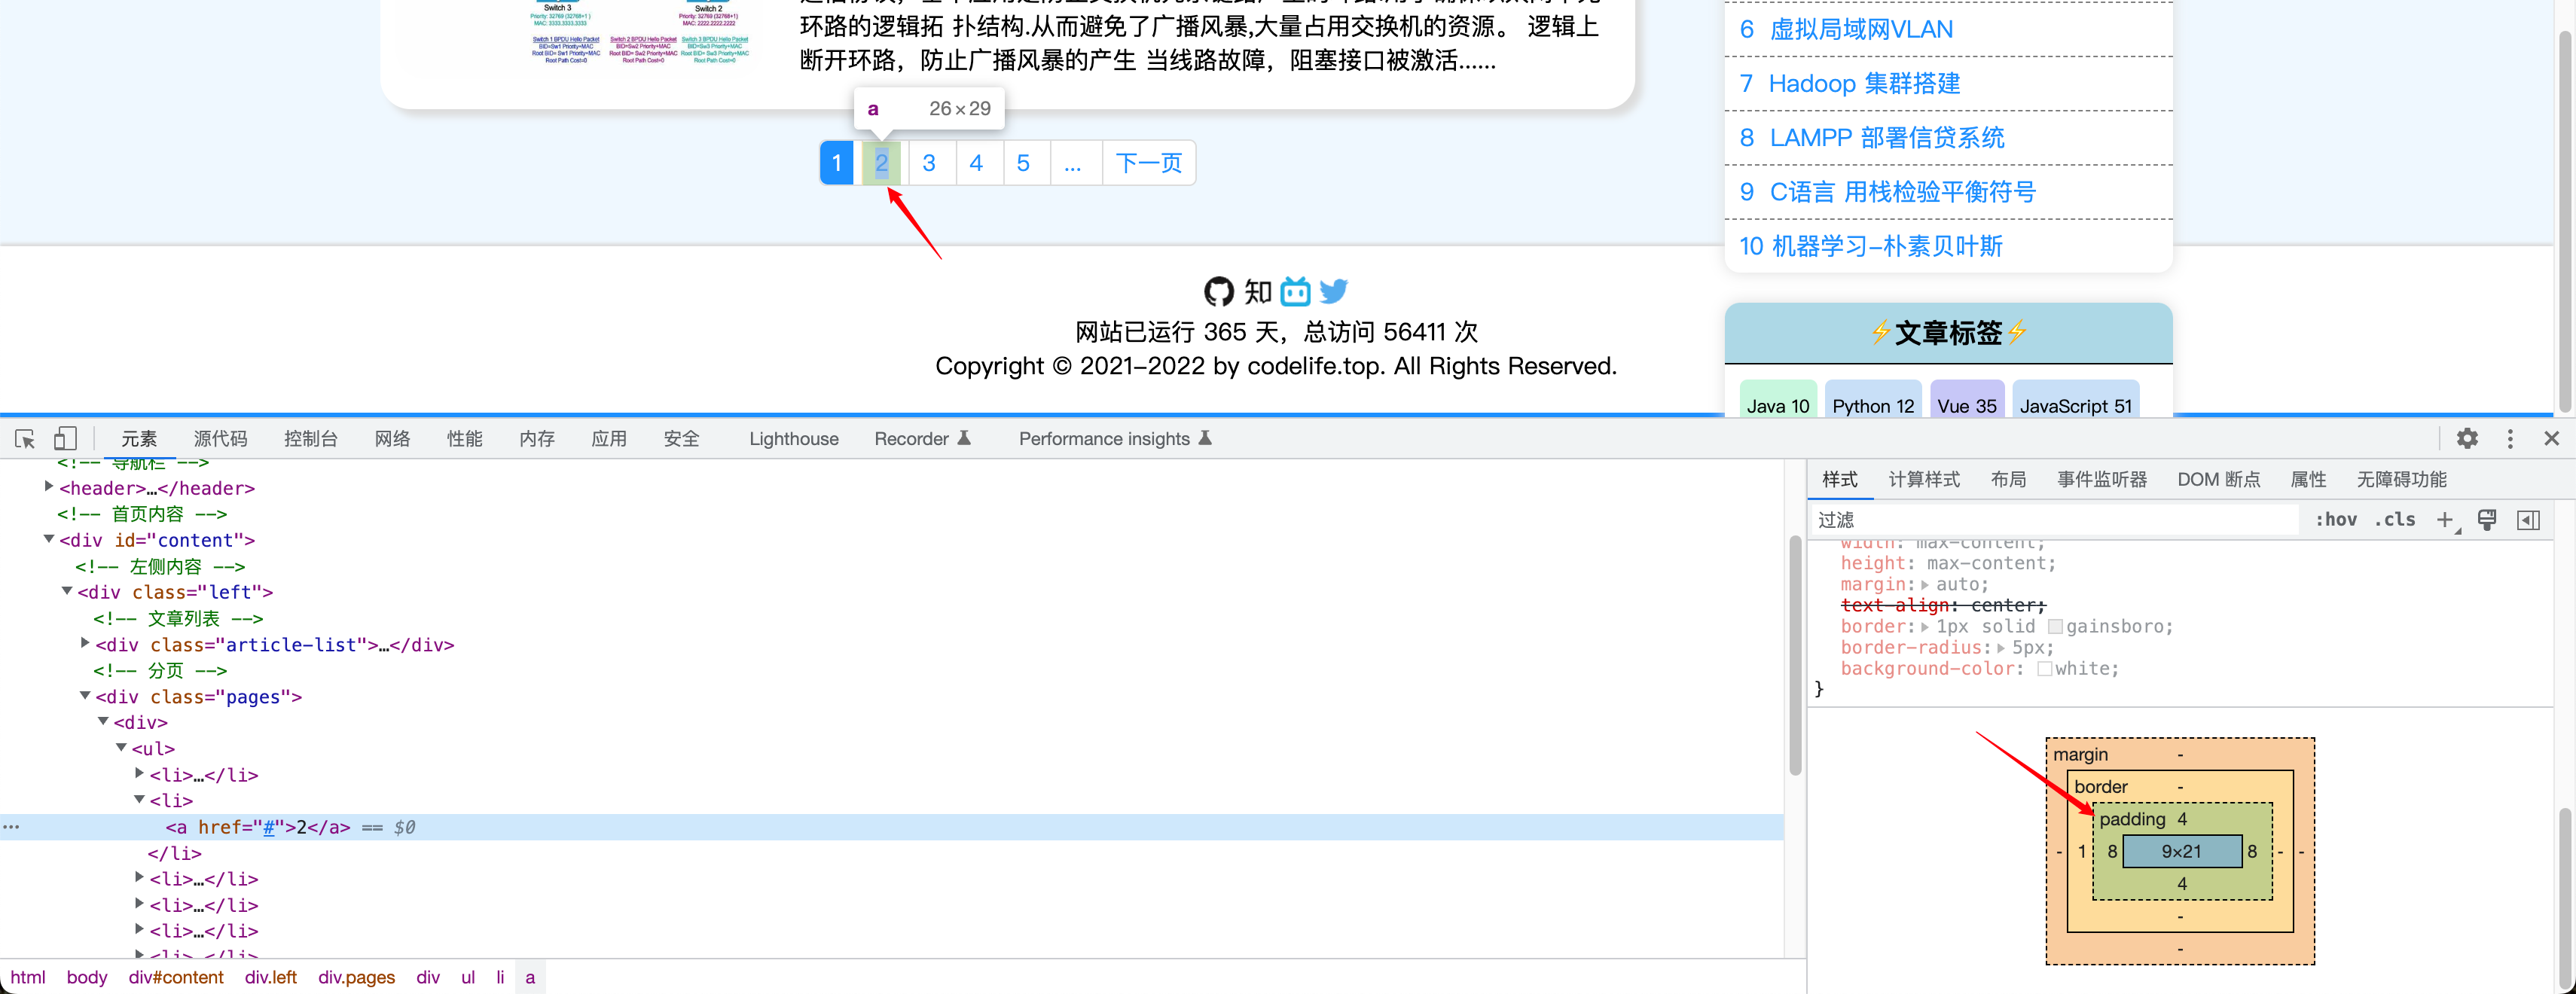Collapse the div class pages node

85,696
